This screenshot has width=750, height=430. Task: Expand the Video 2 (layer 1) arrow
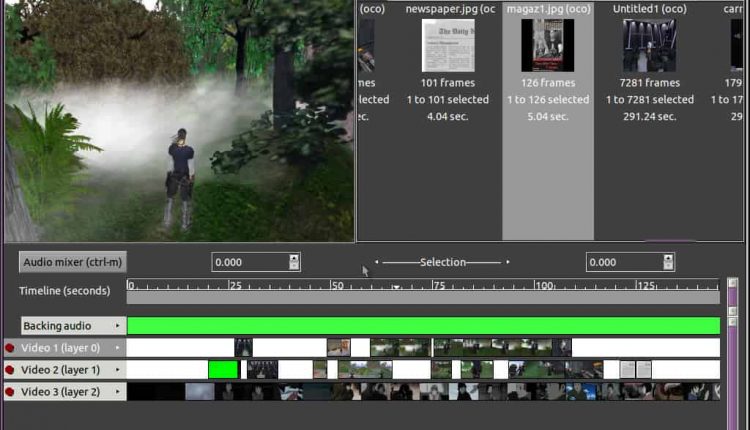[x=117, y=370]
